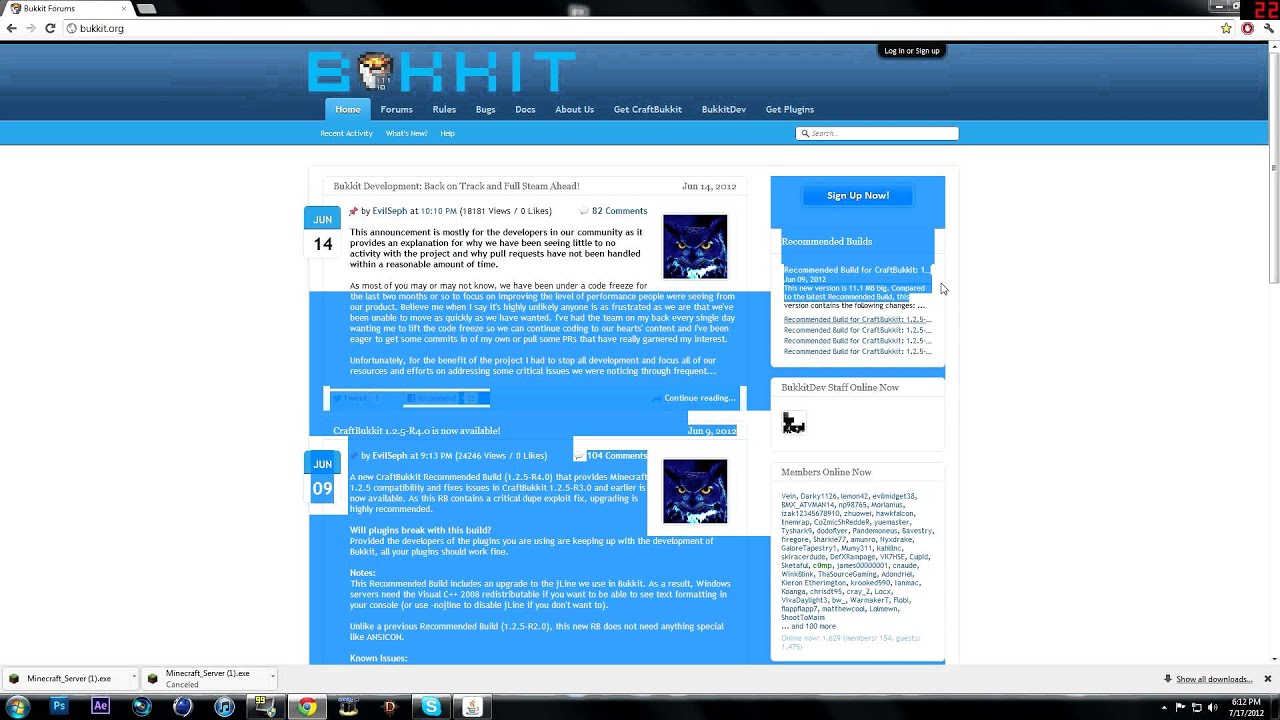Open a new browser tab
The height and width of the screenshot is (720, 1280).
(x=146, y=9)
